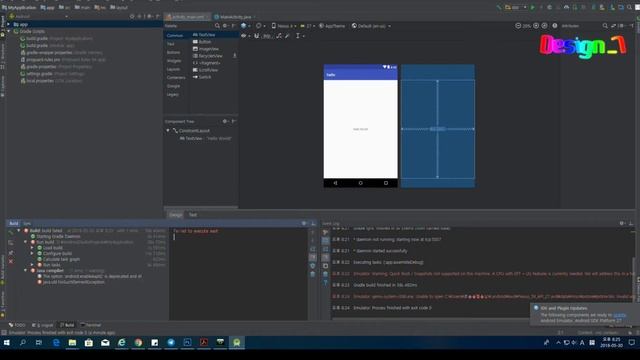Expand the Load build task
640x360 pixels.
[x=32, y=248]
